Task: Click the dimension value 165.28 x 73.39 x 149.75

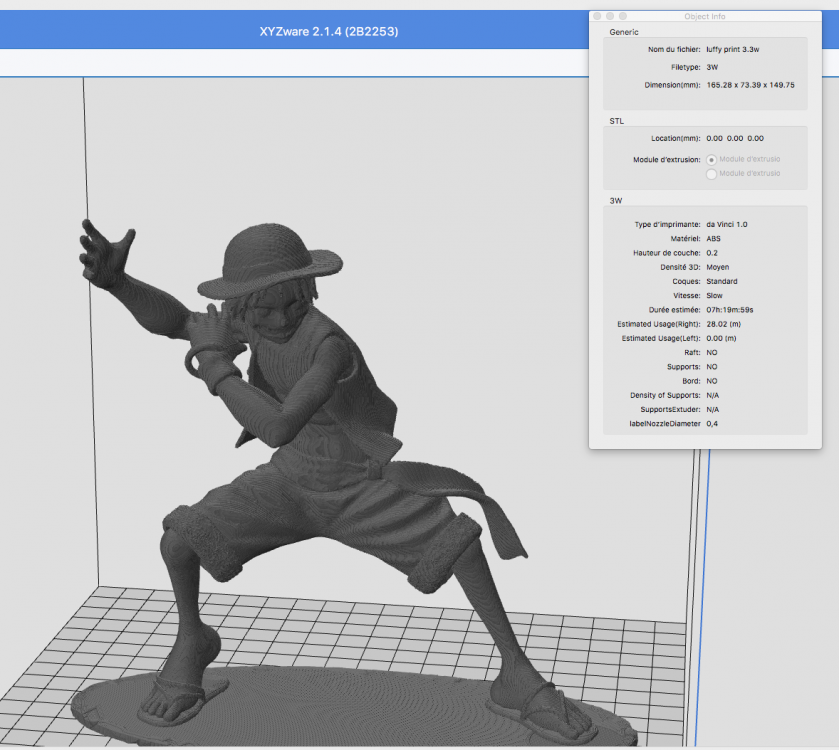Action: [750, 85]
